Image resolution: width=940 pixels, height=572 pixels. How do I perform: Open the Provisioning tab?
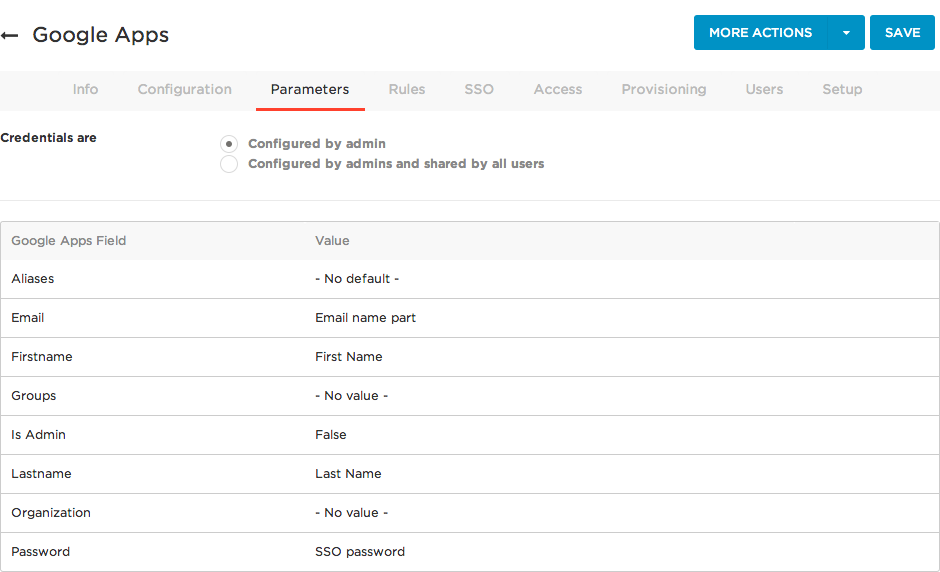(x=664, y=89)
